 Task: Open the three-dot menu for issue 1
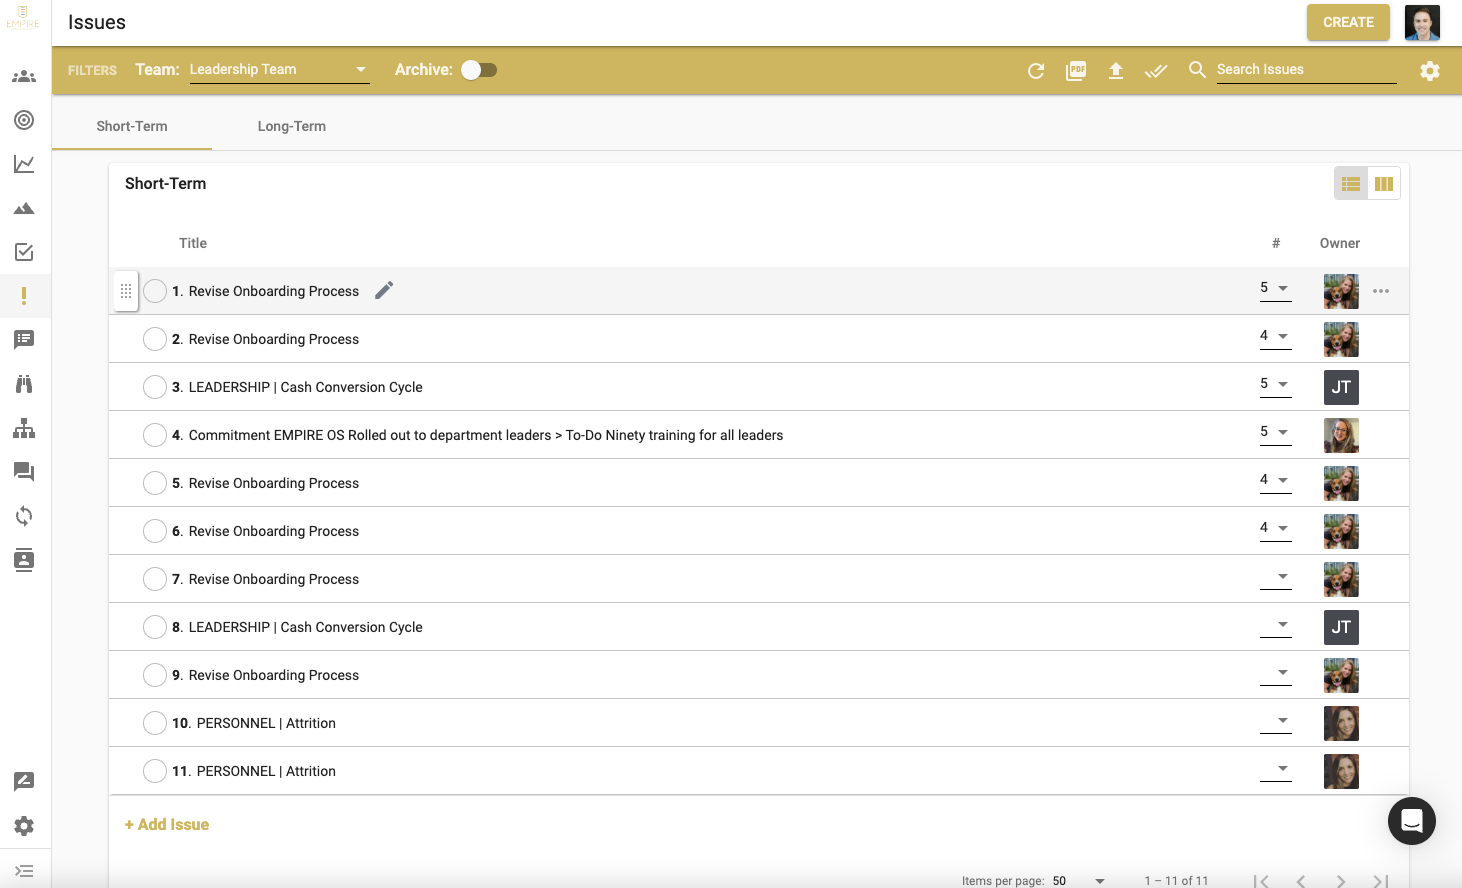[1381, 291]
